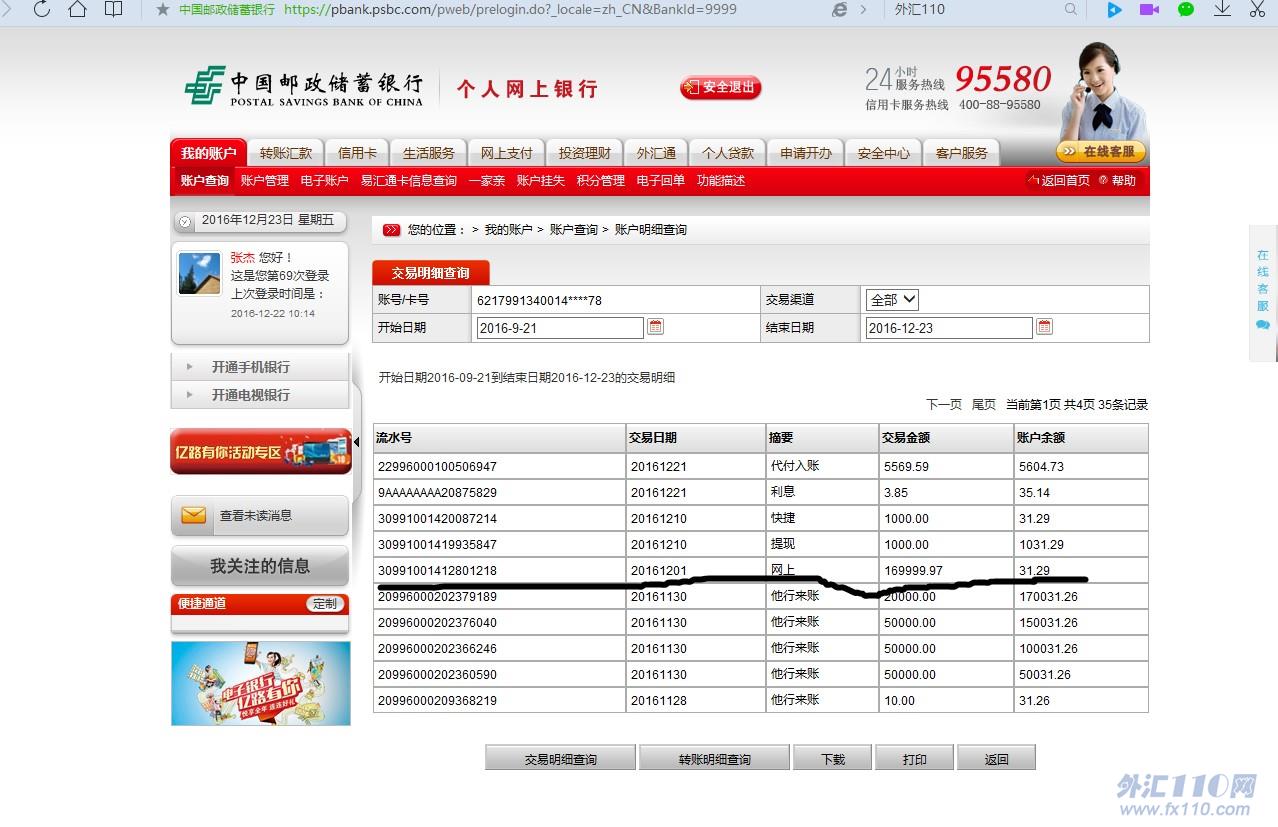Click the scissors screenshot icon
This screenshot has height=827, width=1278.
click(x=1257, y=10)
